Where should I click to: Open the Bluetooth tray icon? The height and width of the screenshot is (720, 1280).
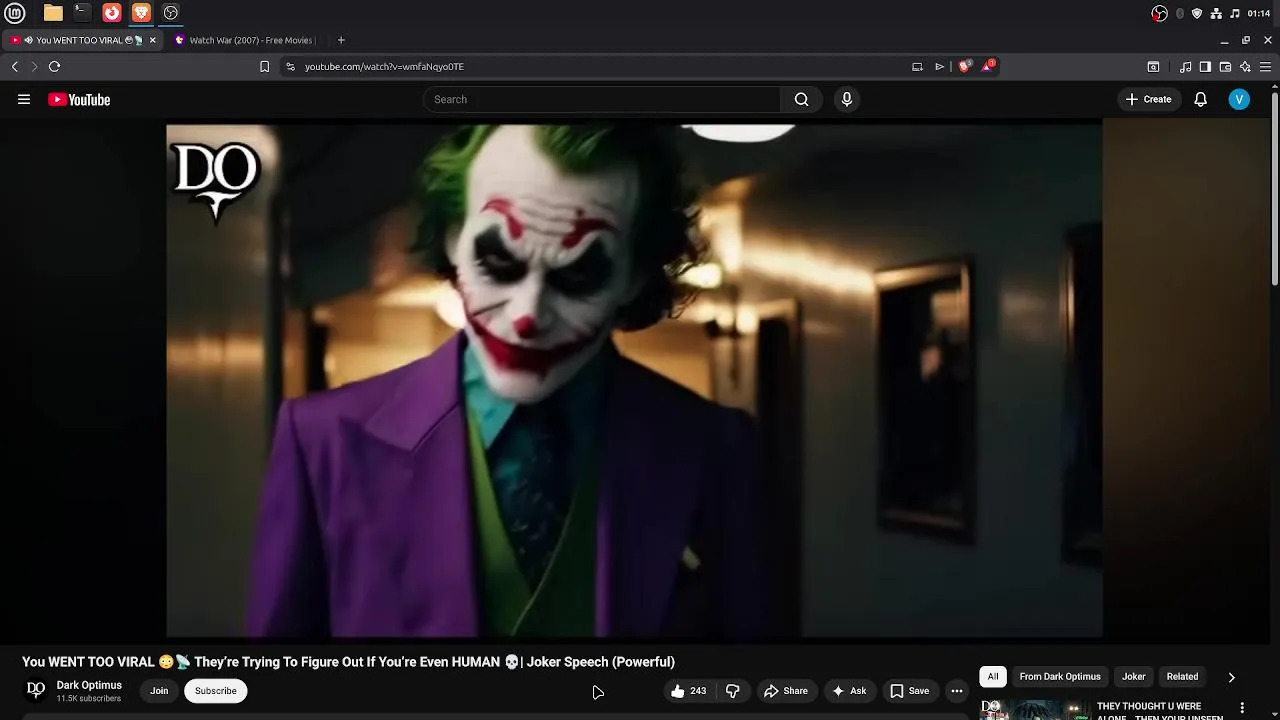[x=1179, y=13]
